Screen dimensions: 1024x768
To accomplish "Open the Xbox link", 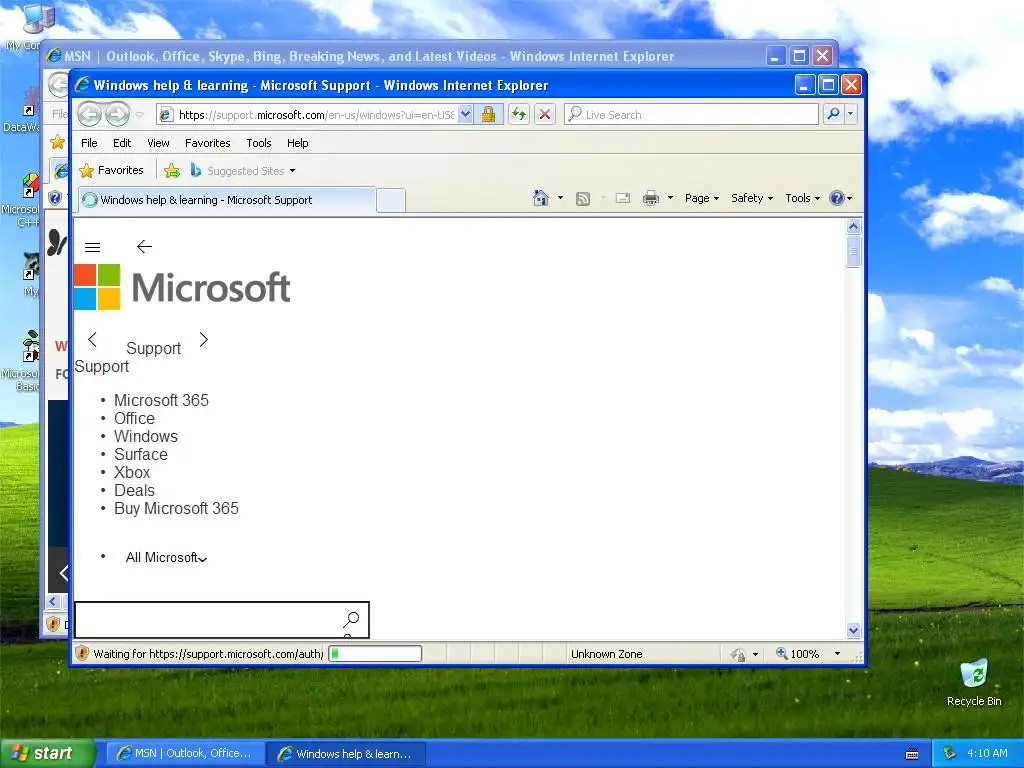I will [x=132, y=472].
